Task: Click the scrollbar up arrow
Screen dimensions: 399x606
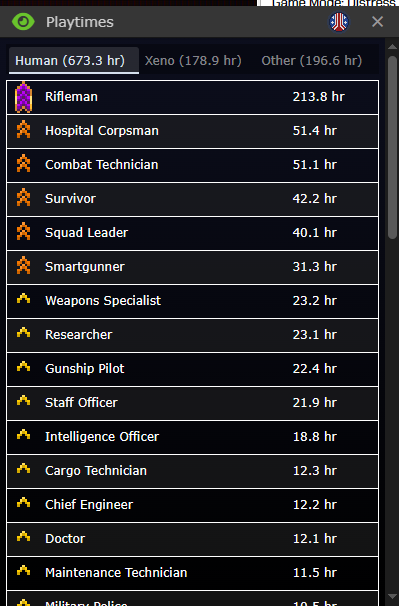Action: [x=392, y=46]
